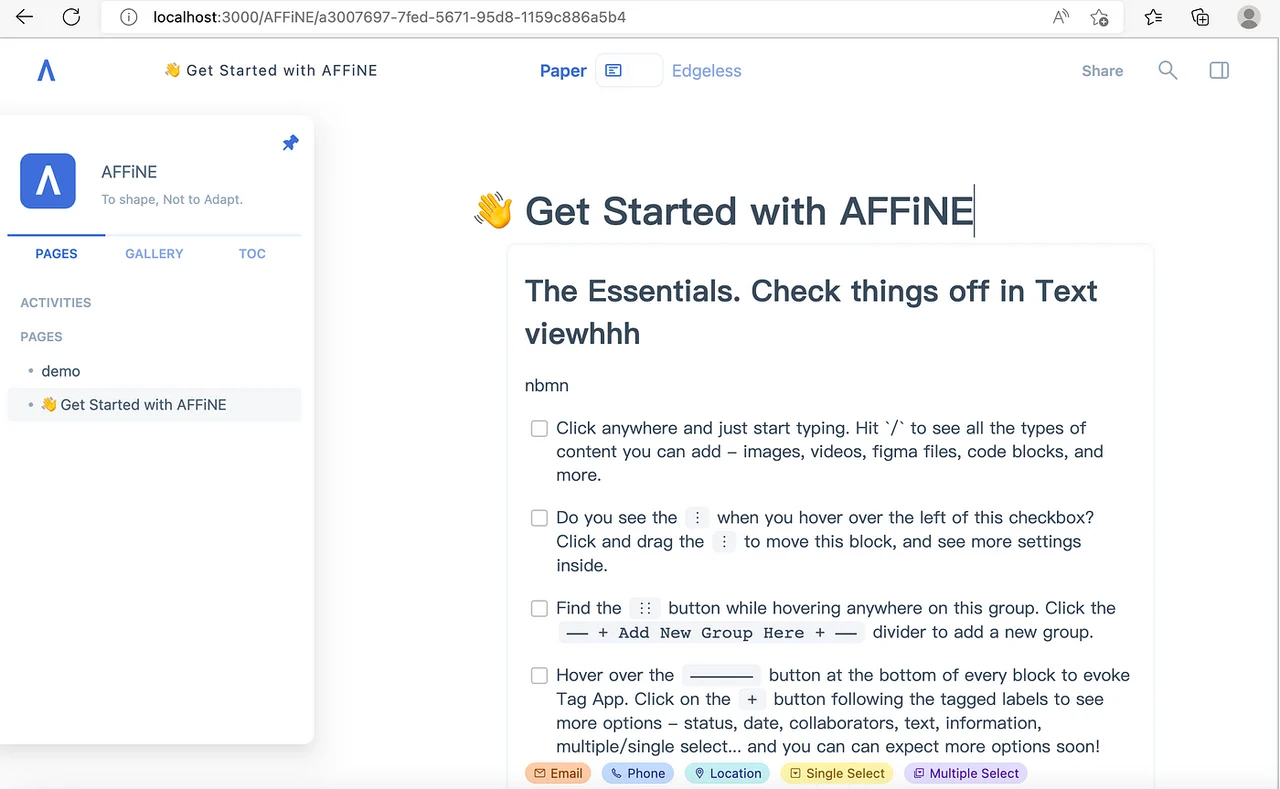Switch to Edgeless mode

click(x=707, y=71)
